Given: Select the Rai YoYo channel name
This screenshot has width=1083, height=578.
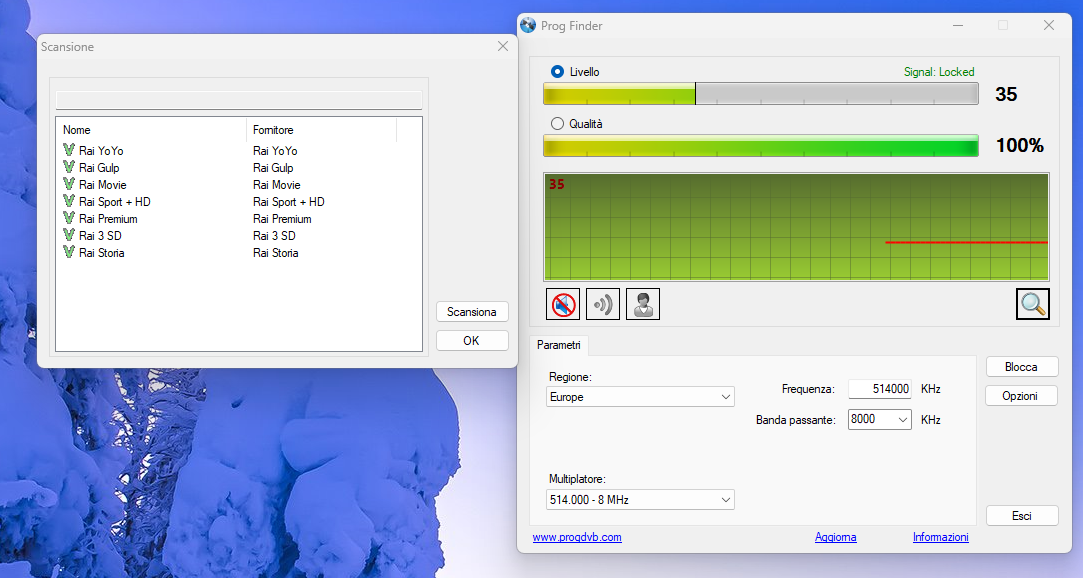Looking at the screenshot, I should (x=101, y=151).
